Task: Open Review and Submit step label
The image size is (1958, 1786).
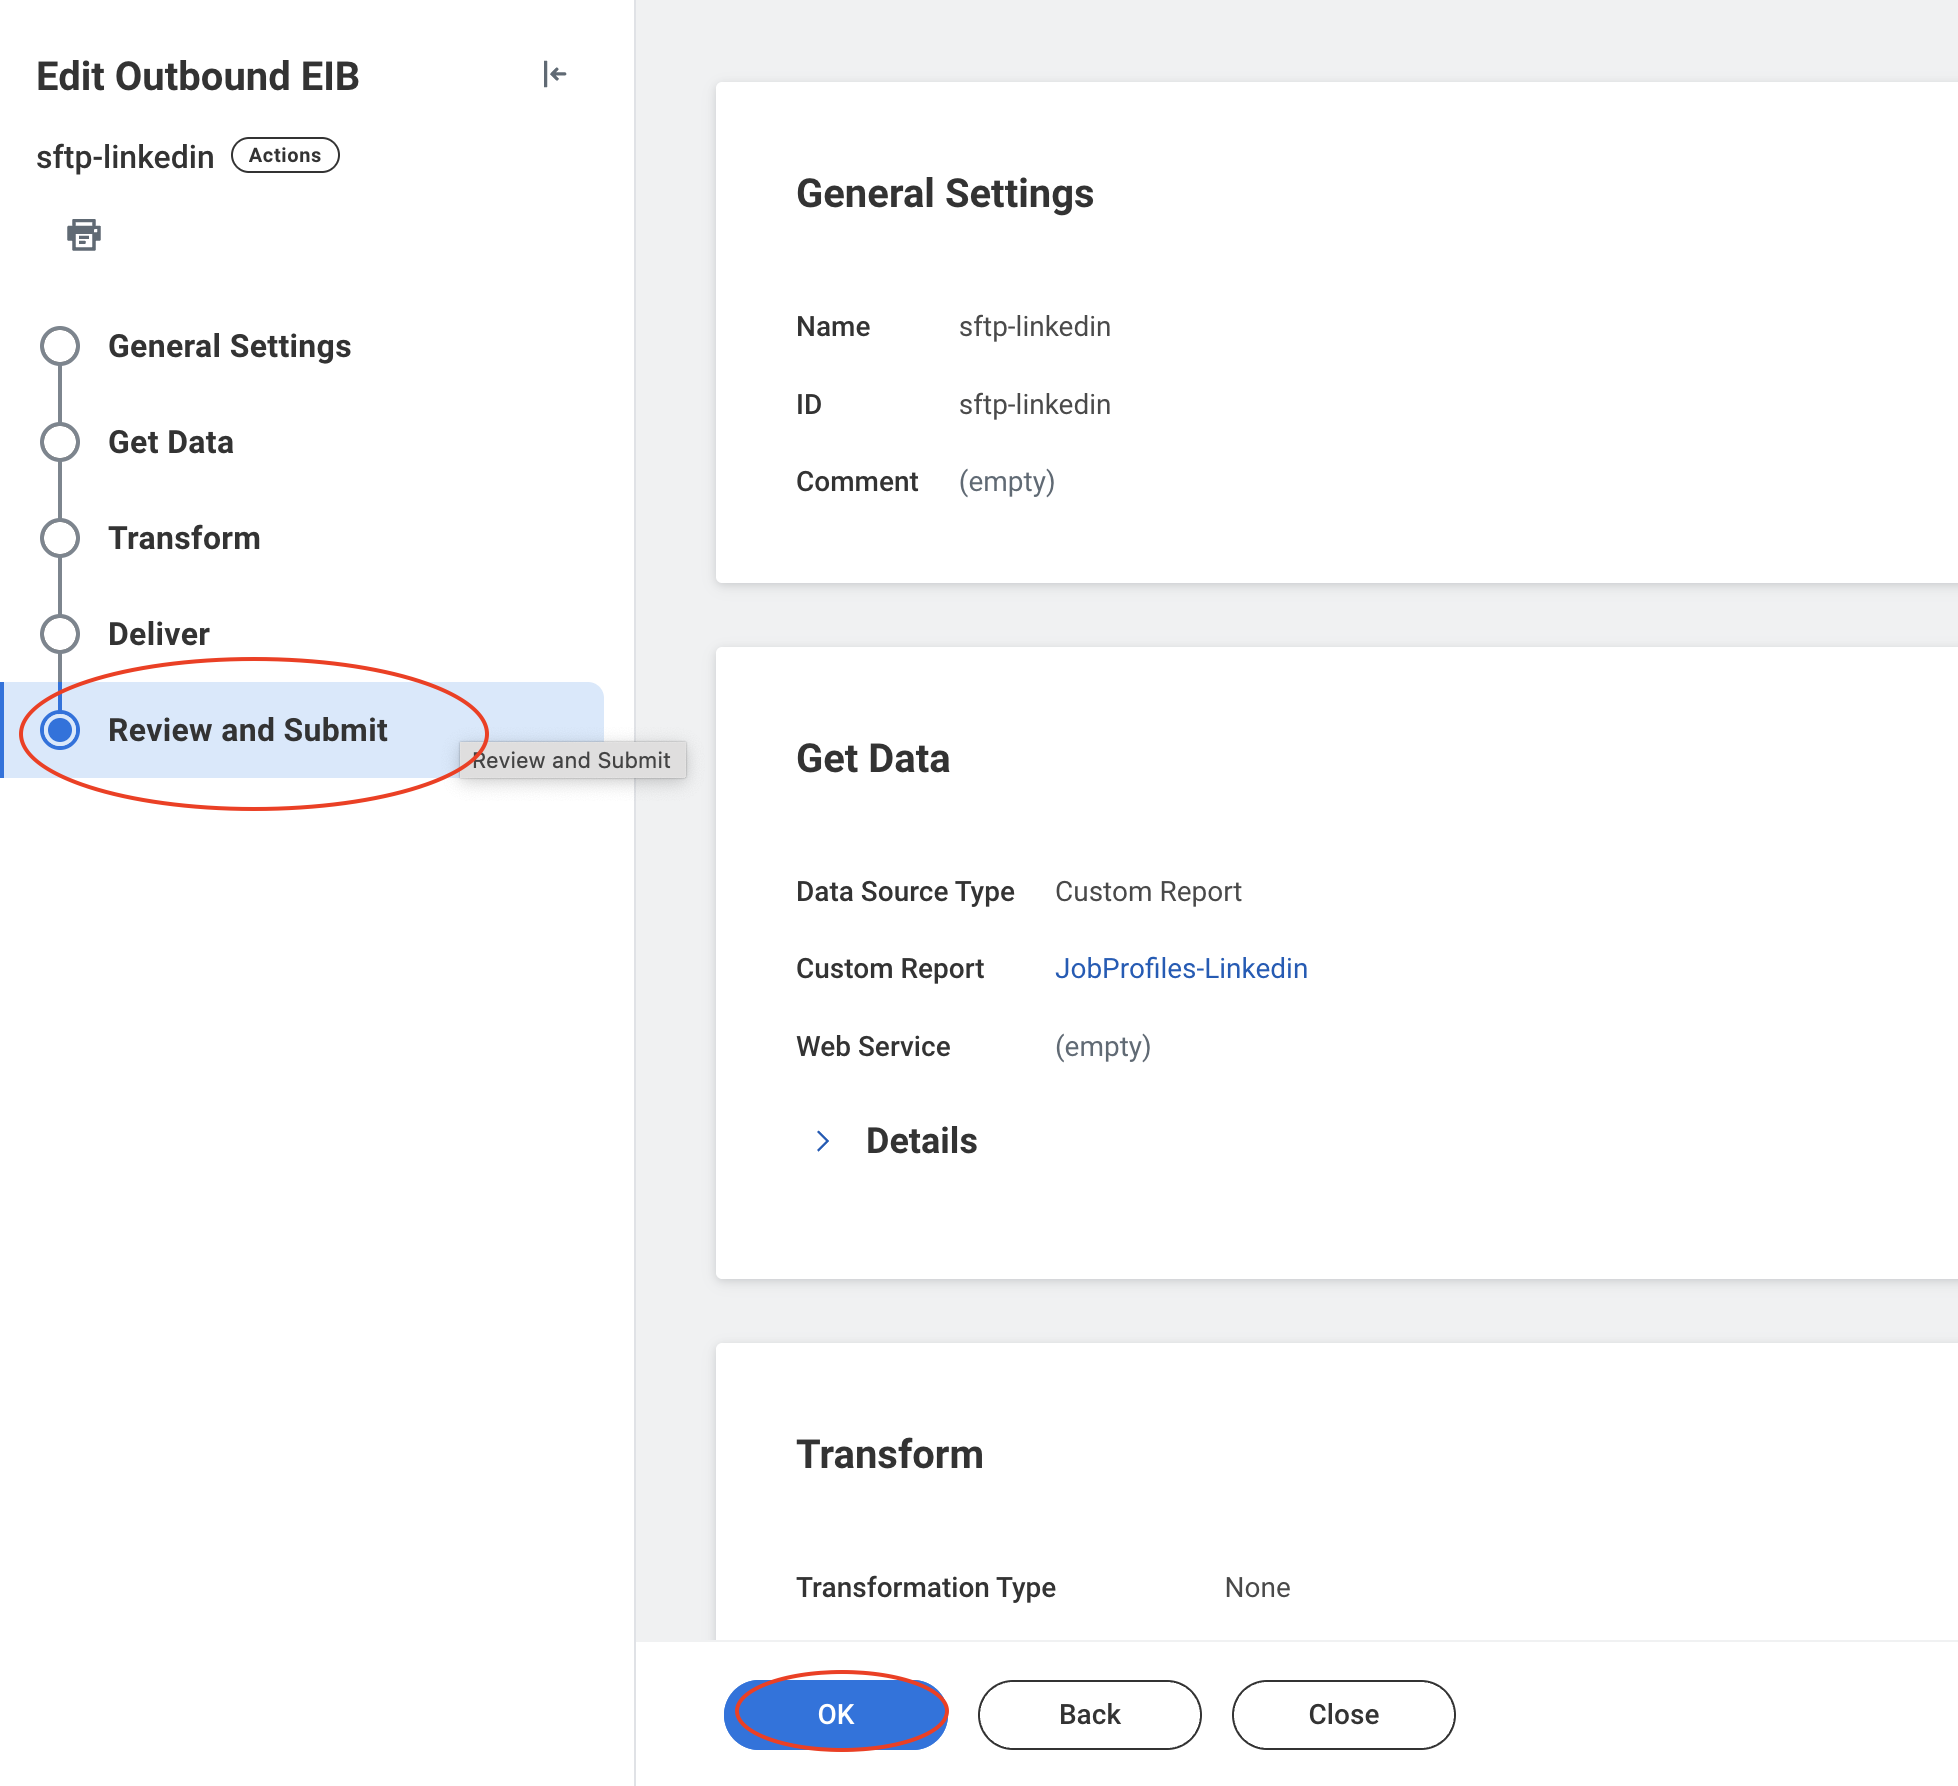Action: 247,730
